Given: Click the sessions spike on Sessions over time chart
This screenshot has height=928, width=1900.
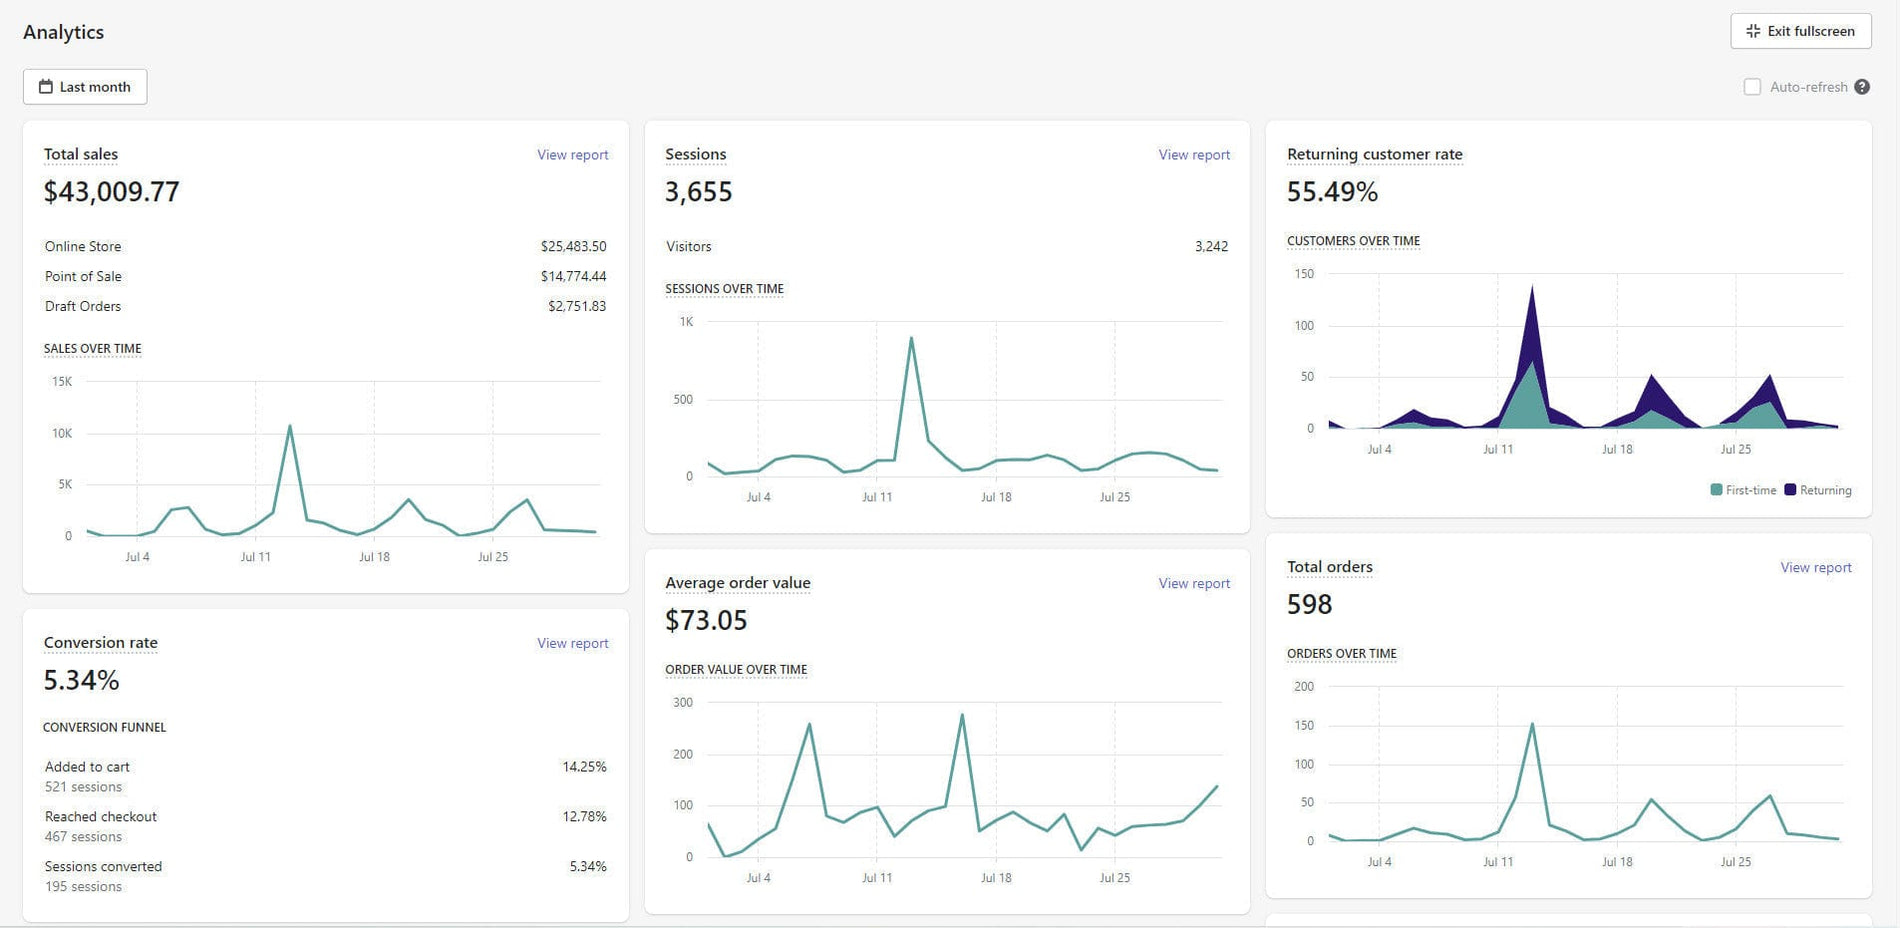Looking at the screenshot, I should [911, 339].
